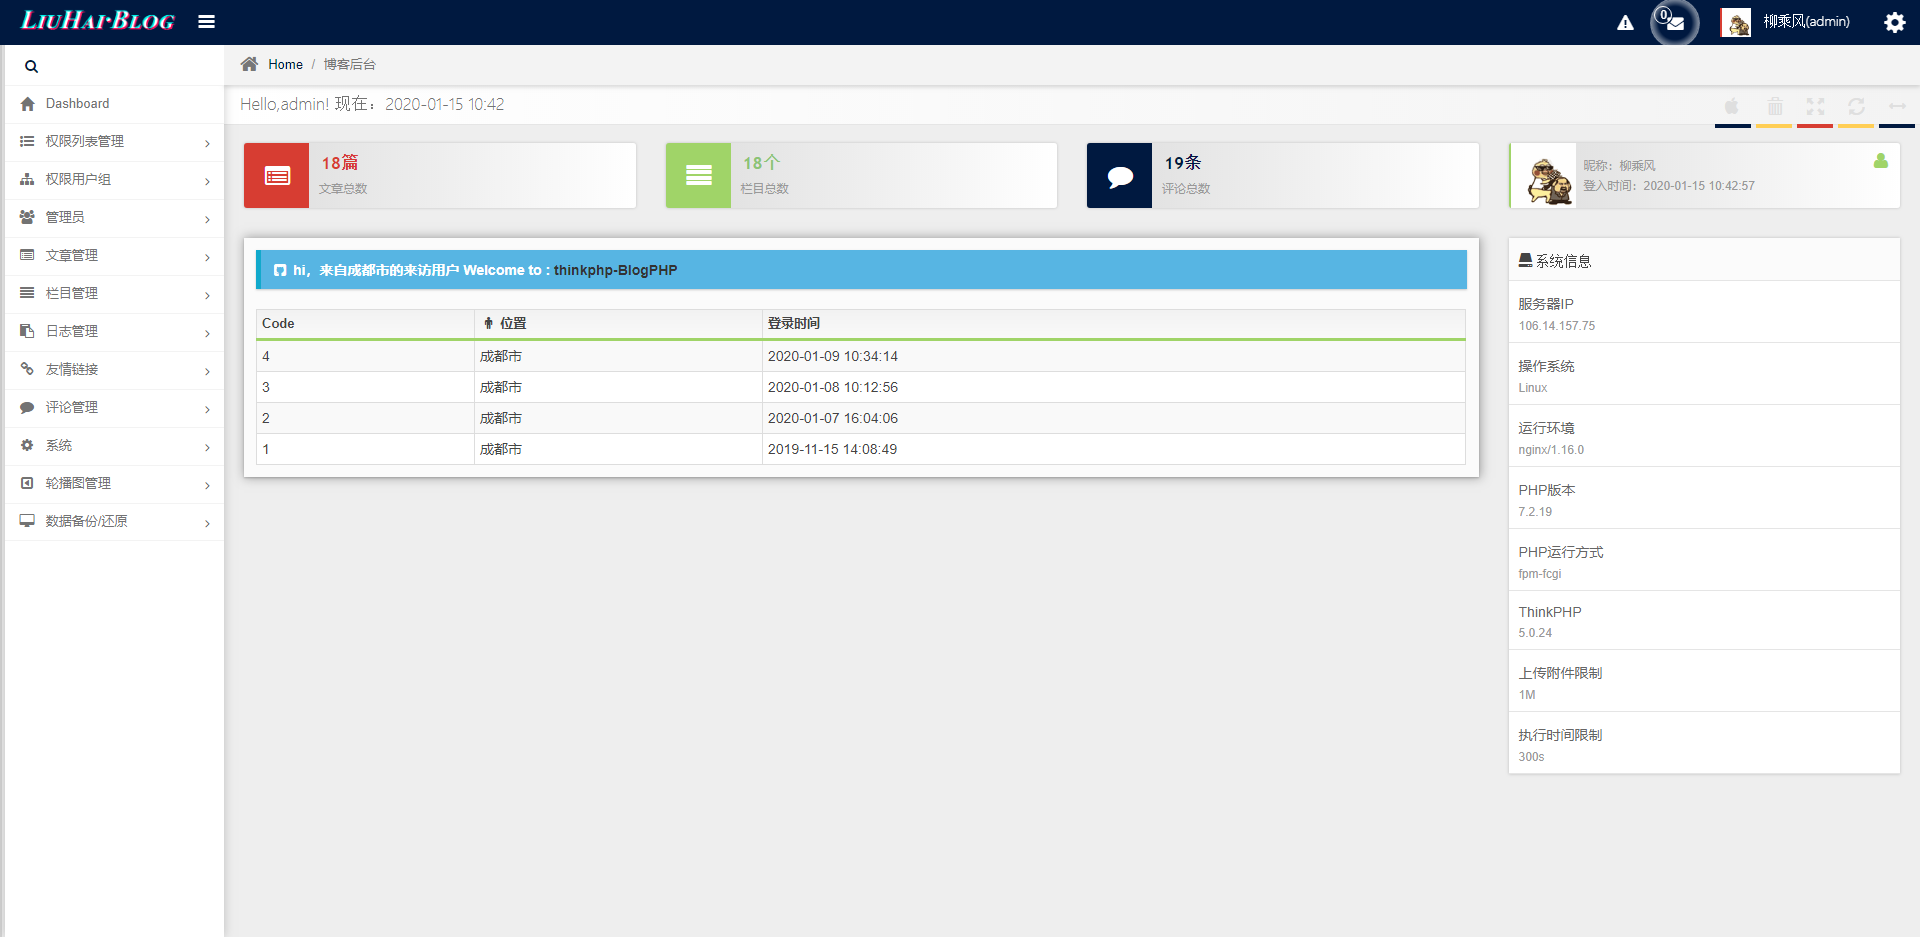This screenshot has width=1920, height=937.
Task: Click the refresh icon in the page toolbar
Action: pyautogui.click(x=1856, y=106)
